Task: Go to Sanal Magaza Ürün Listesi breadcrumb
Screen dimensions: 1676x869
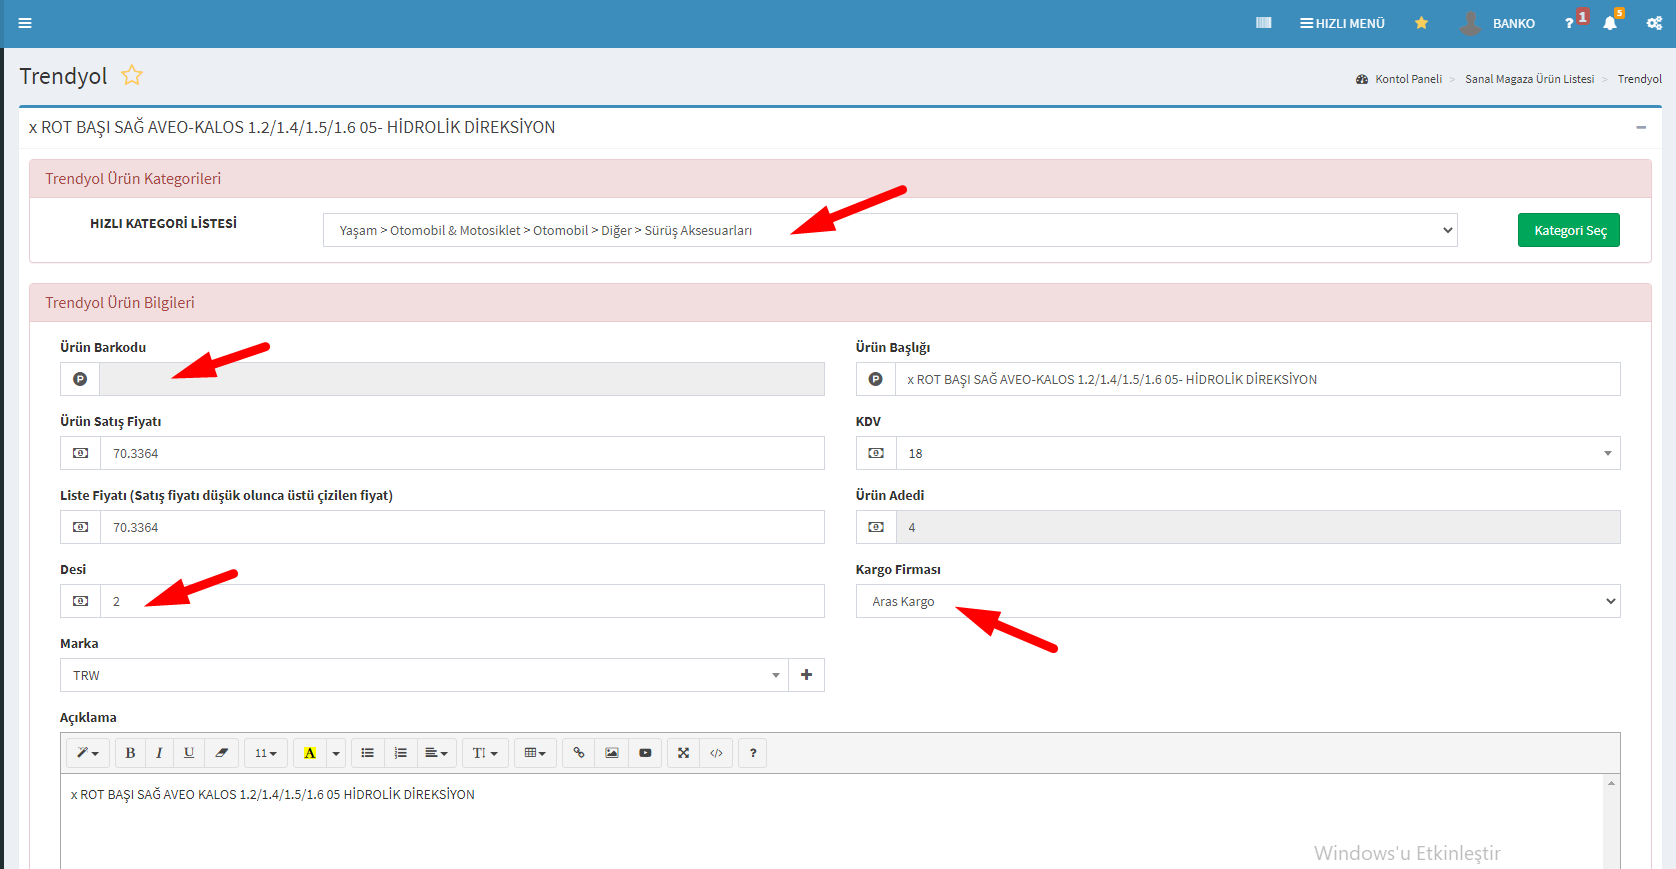Action: pyautogui.click(x=1529, y=79)
